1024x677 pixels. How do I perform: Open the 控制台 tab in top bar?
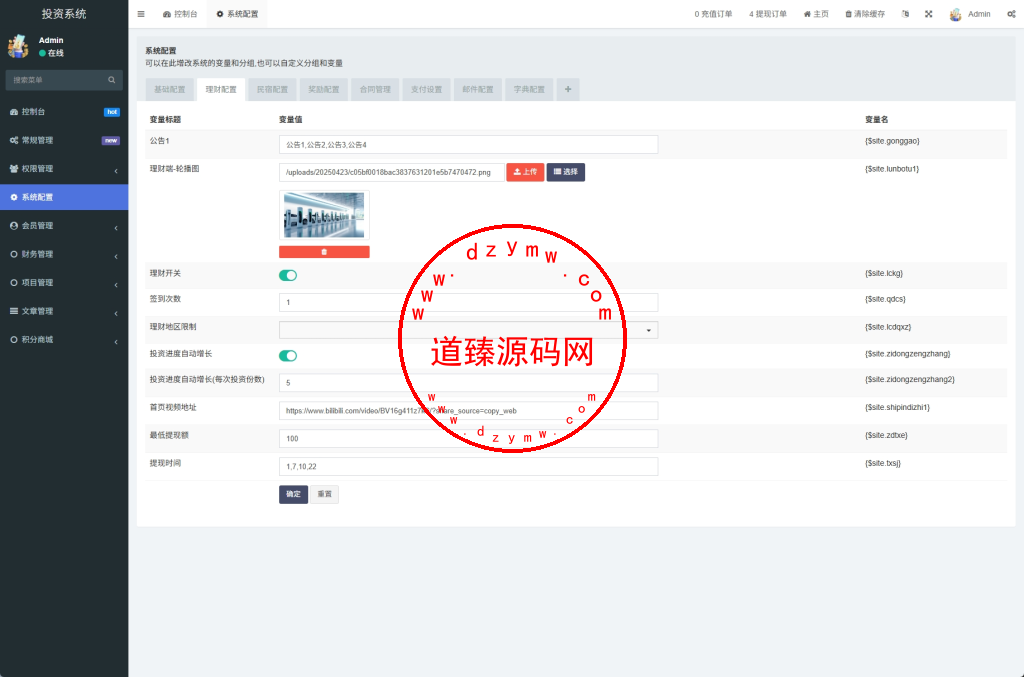pos(180,14)
